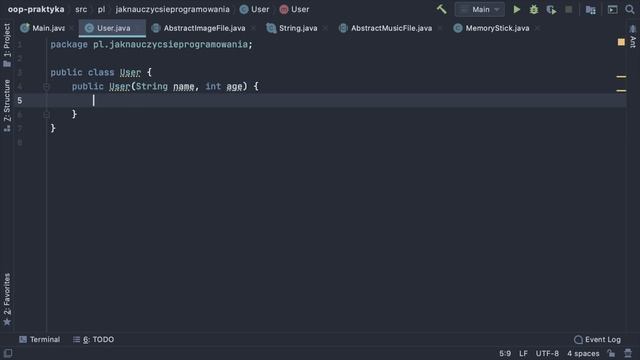Open the 6: TODO tool window
This screenshot has width=640, height=360.
(93, 340)
